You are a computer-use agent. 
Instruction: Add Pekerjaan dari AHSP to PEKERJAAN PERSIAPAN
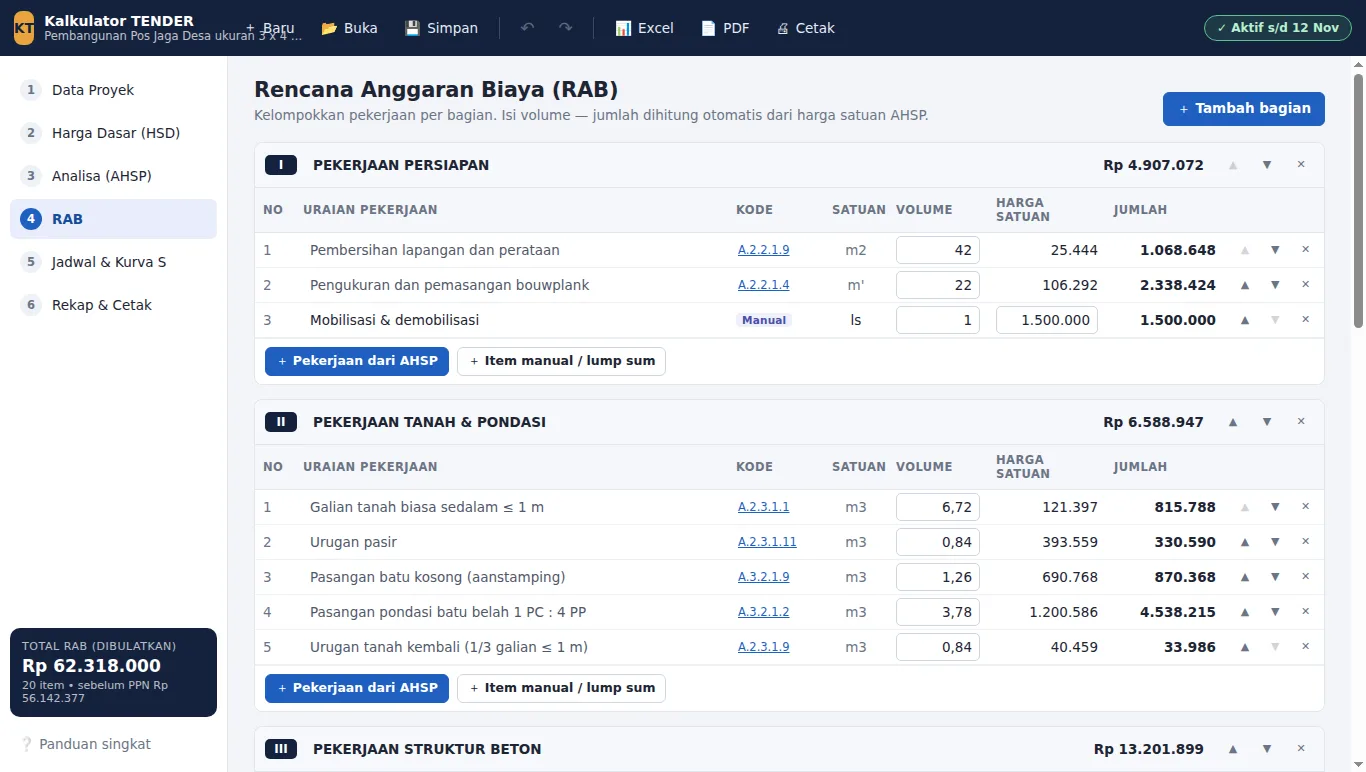(x=357, y=361)
